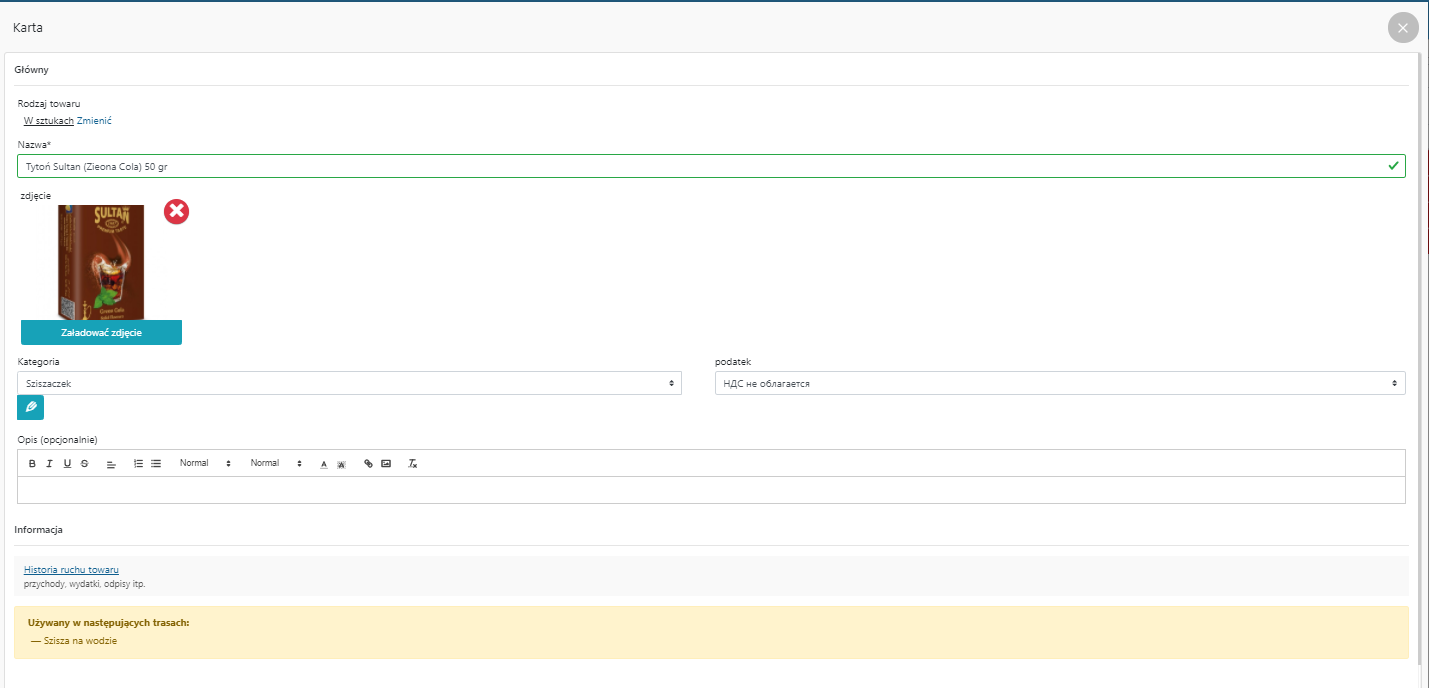The height and width of the screenshot is (688, 1429).
Task: Click the Załadować zdjęcie button
Action: (x=101, y=333)
